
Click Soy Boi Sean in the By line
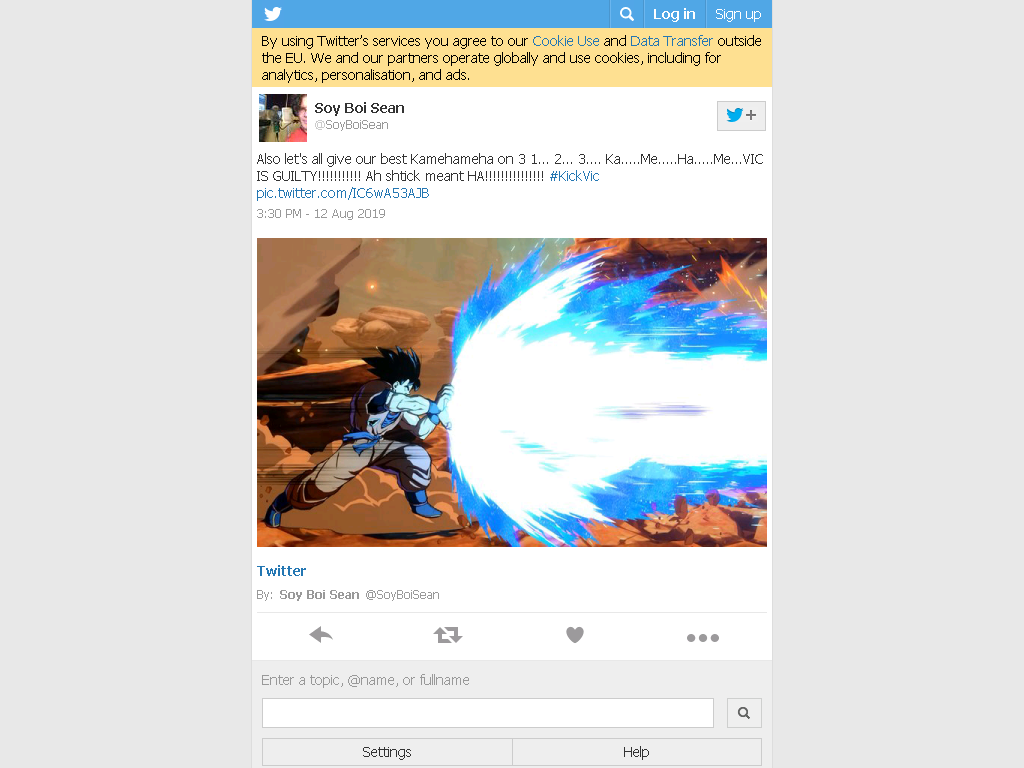click(319, 595)
